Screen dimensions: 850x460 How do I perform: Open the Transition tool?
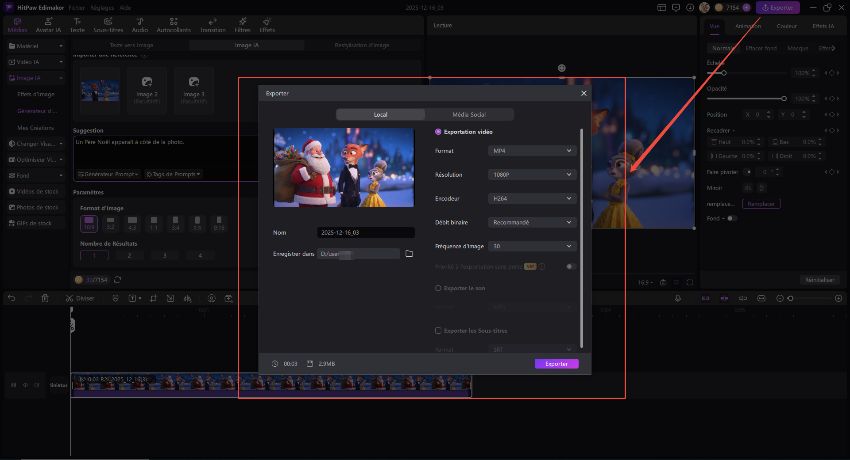pyautogui.click(x=212, y=25)
